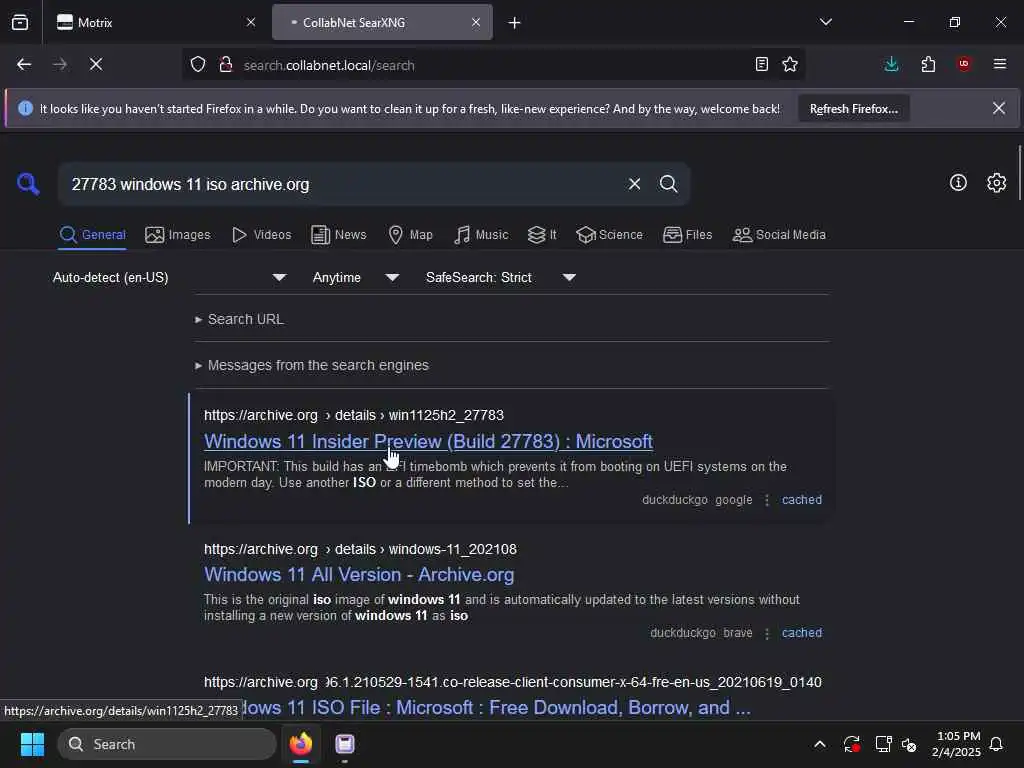Expand Messages from the search engines
This screenshot has height=768, width=1024.
click(x=312, y=365)
